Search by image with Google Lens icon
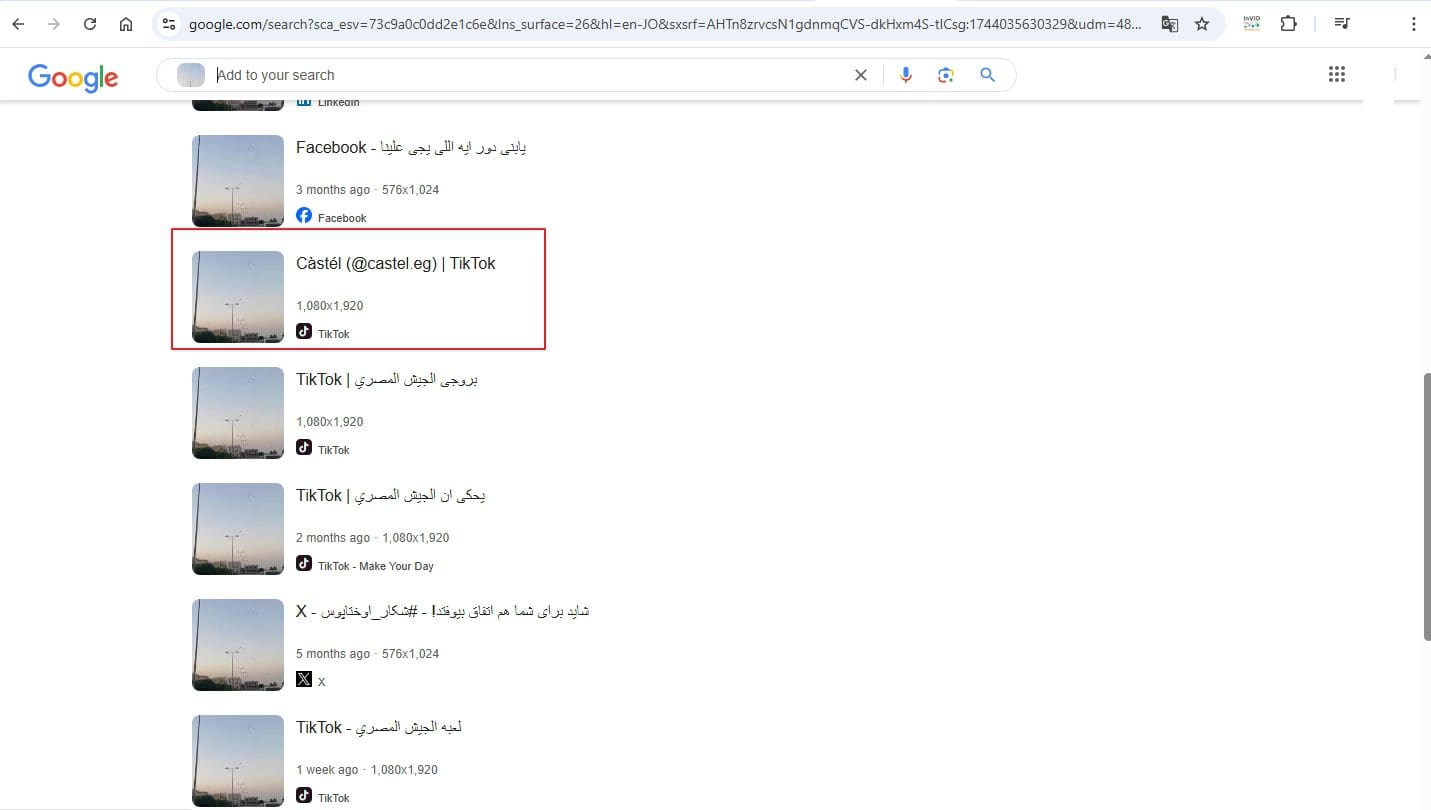 click(x=946, y=75)
